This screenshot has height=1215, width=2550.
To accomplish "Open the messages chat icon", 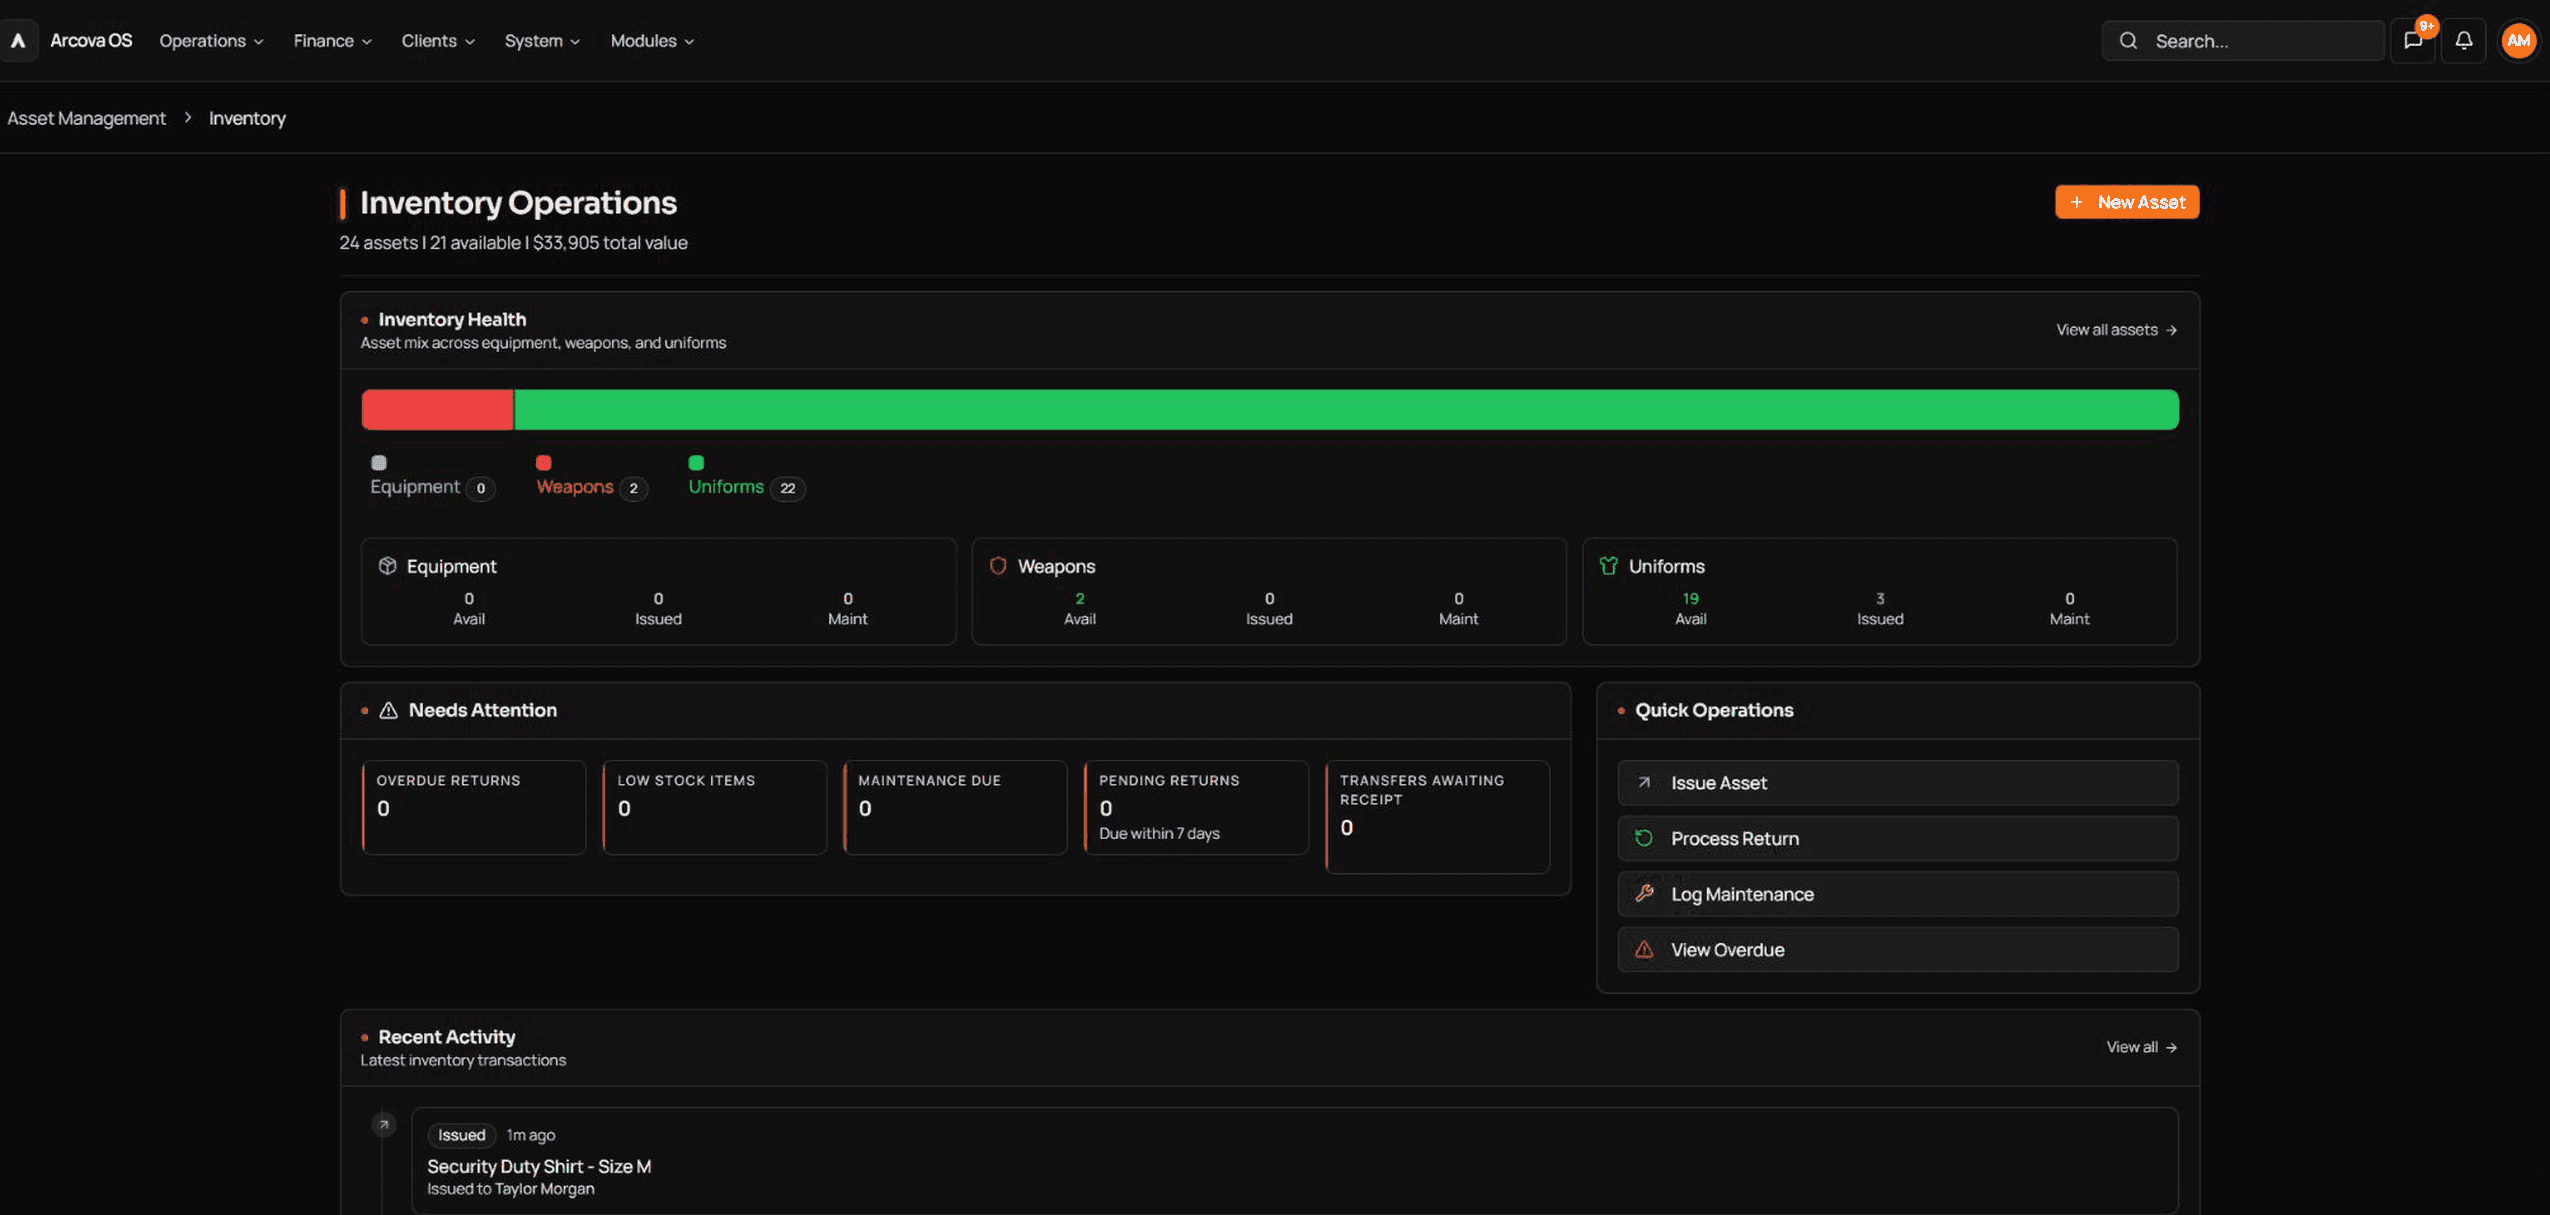I will tap(2412, 41).
